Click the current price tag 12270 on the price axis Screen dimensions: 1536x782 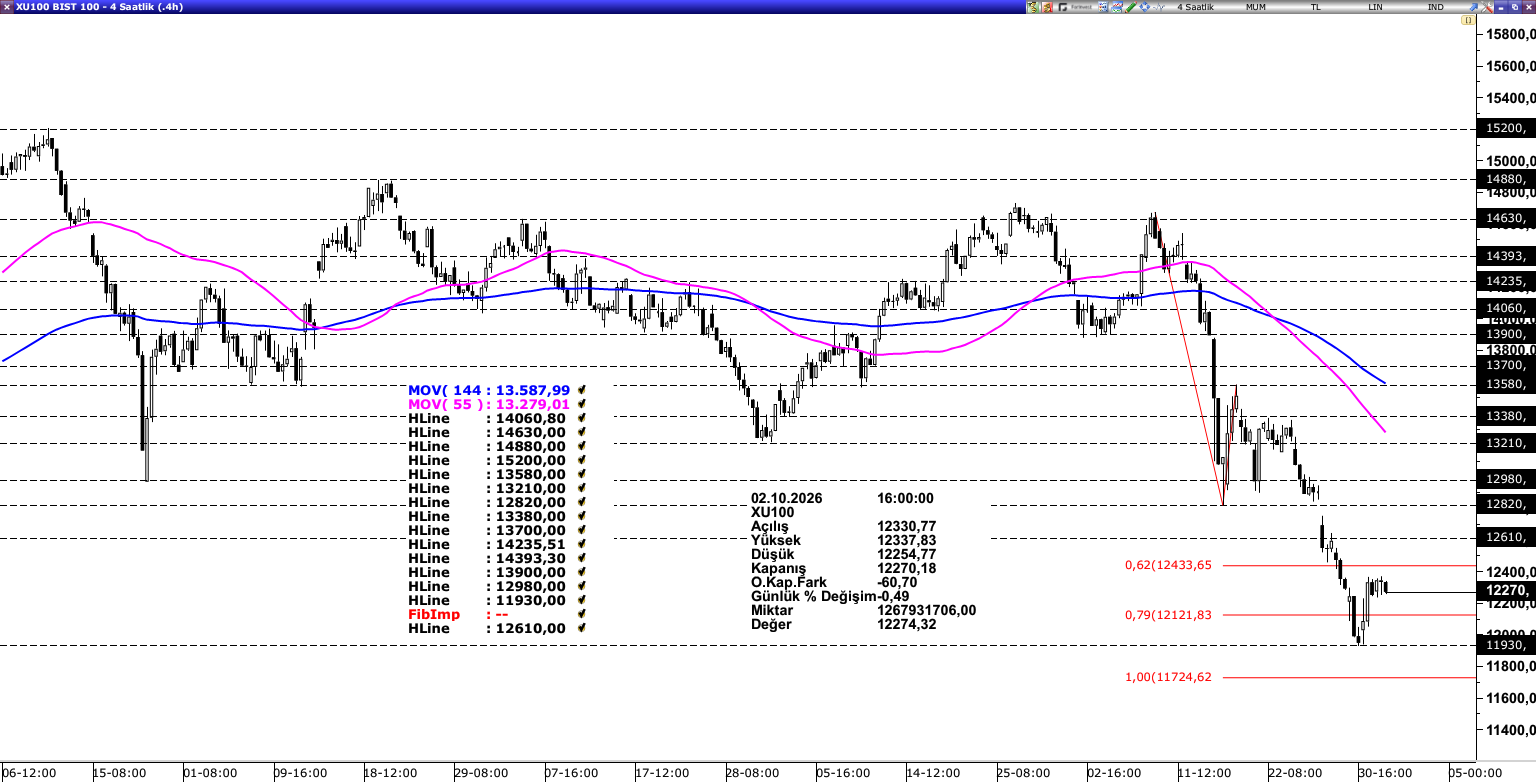pyautogui.click(x=1506, y=591)
